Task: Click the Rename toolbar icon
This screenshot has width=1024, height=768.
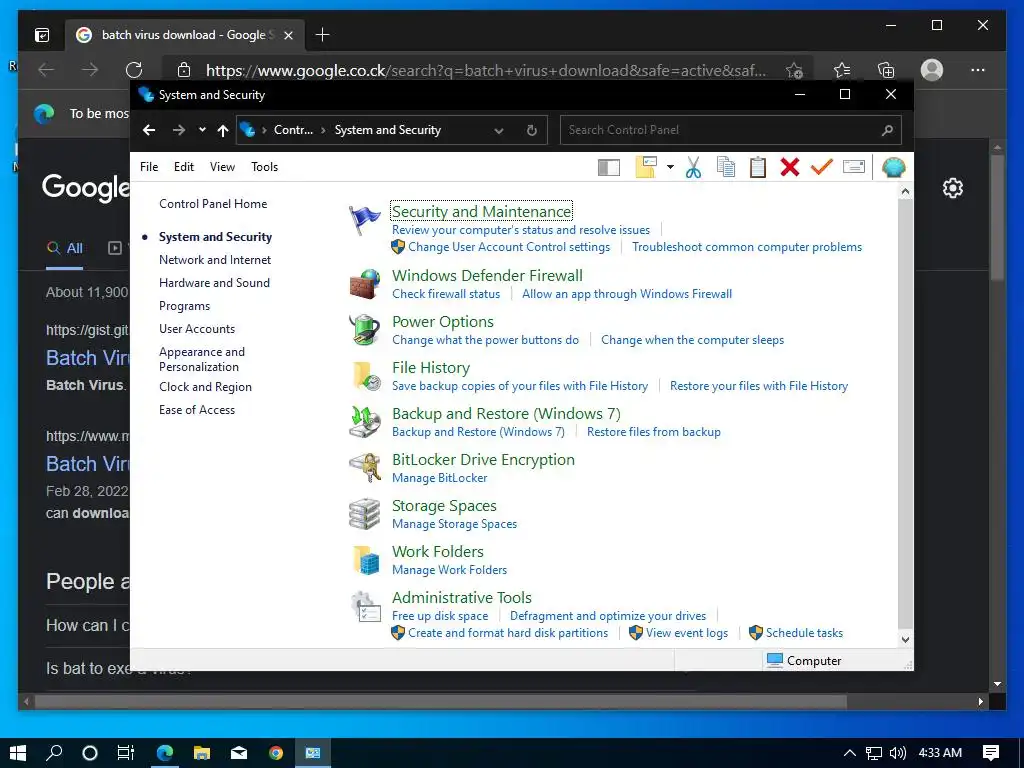Action: coord(854,167)
